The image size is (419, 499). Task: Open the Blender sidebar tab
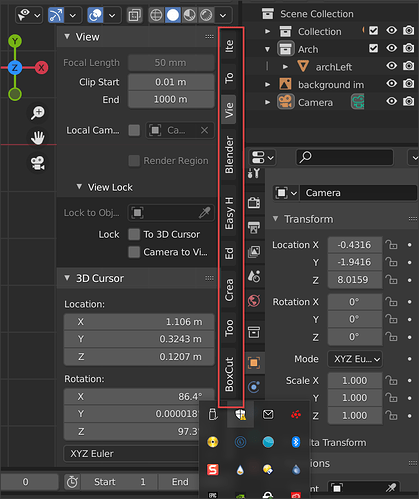tap(229, 155)
